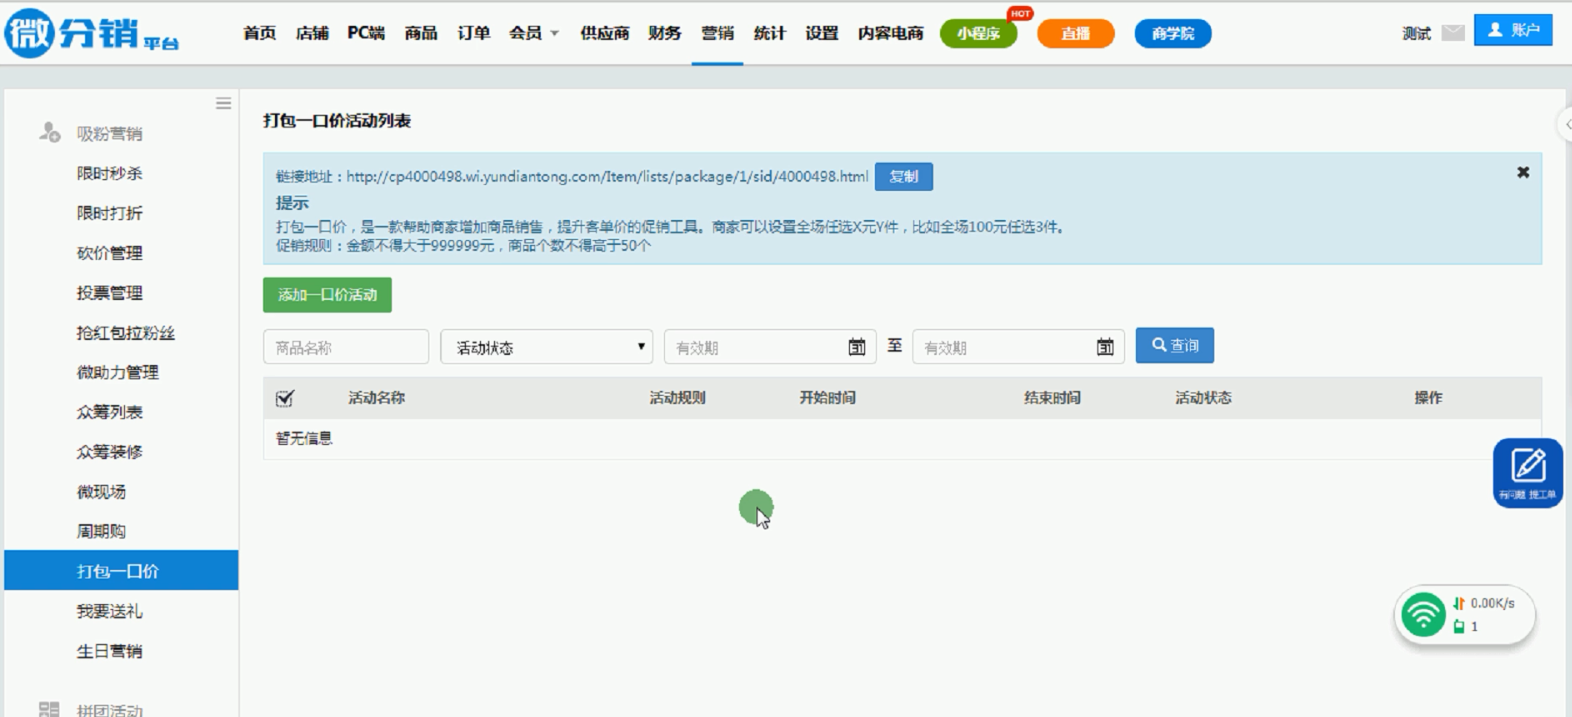The height and width of the screenshot is (717, 1572).
Task: Click the 商品名称 input field
Action: click(346, 347)
